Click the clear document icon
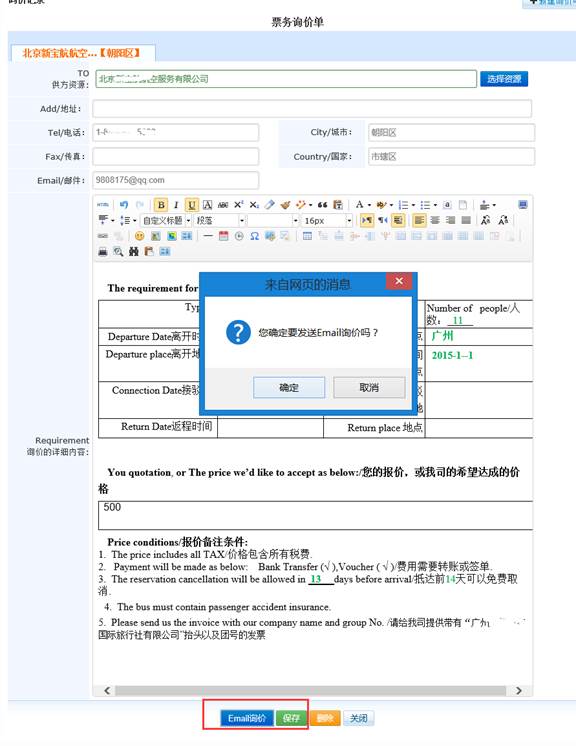 click(463, 205)
